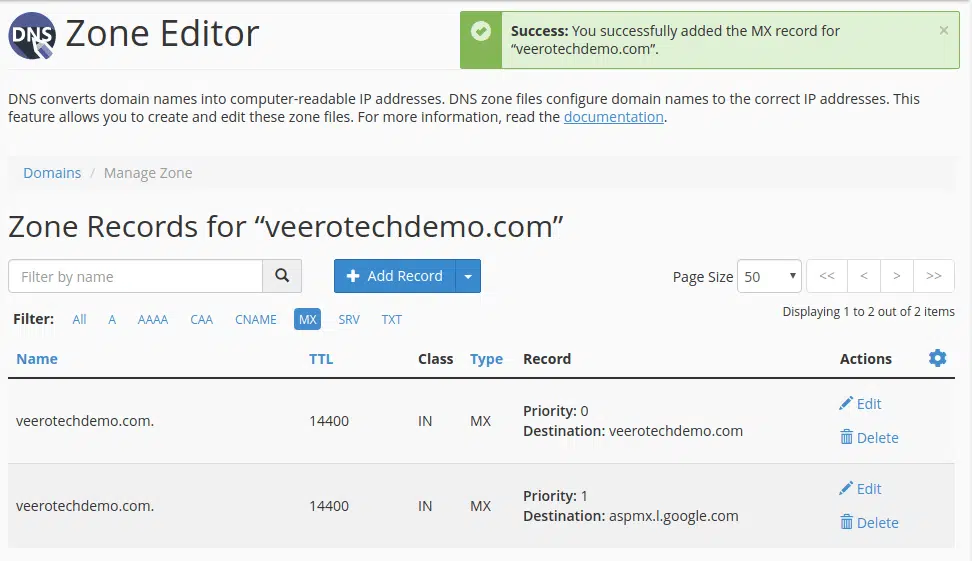Go to Domains breadcrumb link
This screenshot has width=972, height=561.
point(52,173)
